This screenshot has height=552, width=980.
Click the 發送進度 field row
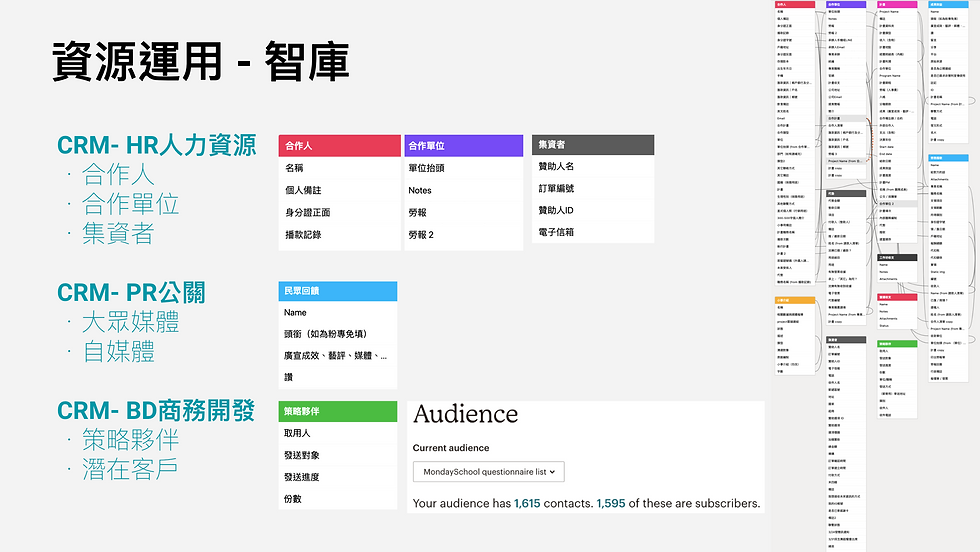[x=338, y=476]
